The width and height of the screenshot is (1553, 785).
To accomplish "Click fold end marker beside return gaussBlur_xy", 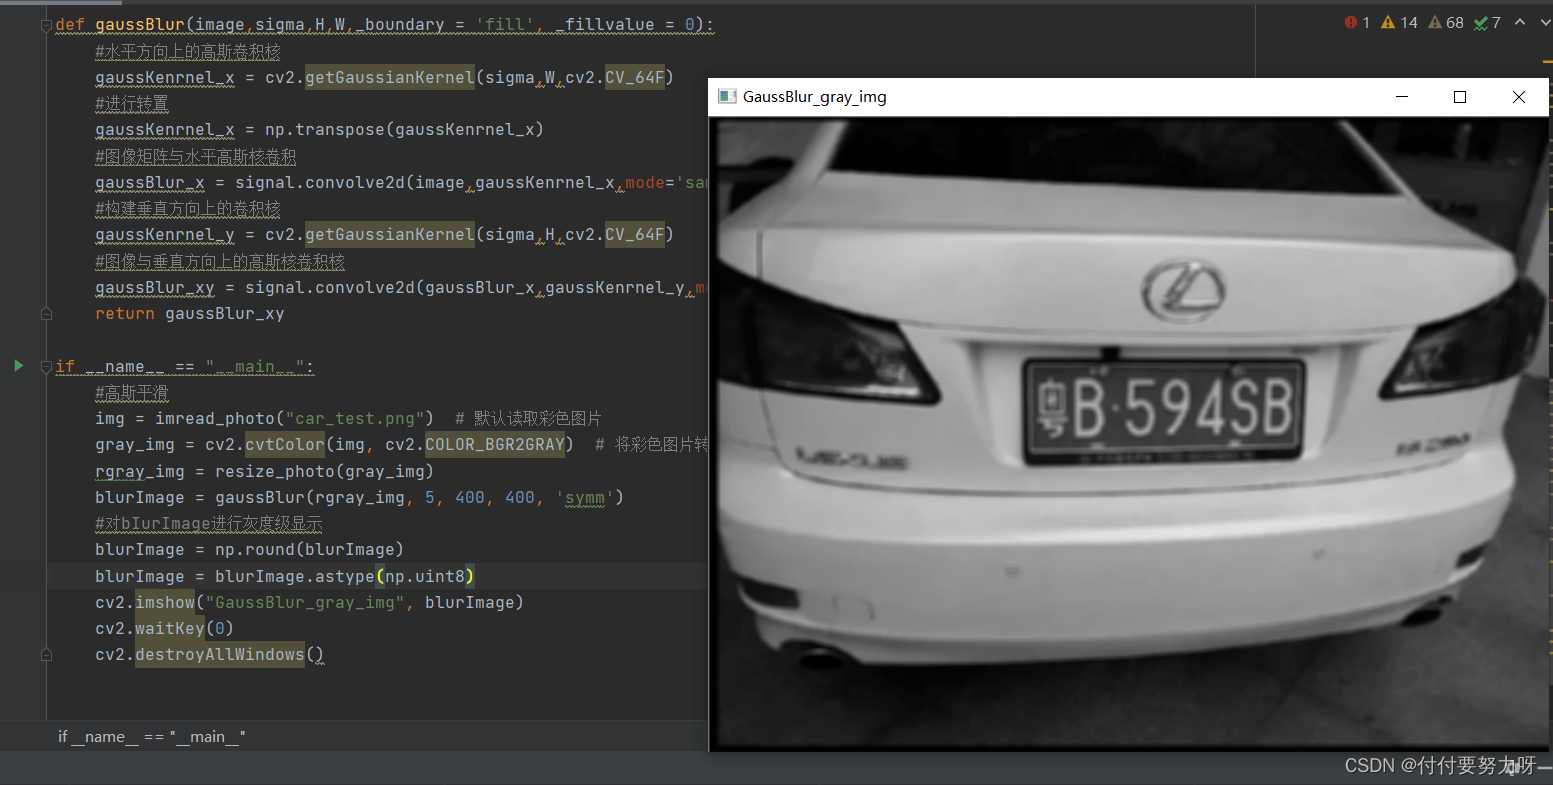I will point(46,314).
